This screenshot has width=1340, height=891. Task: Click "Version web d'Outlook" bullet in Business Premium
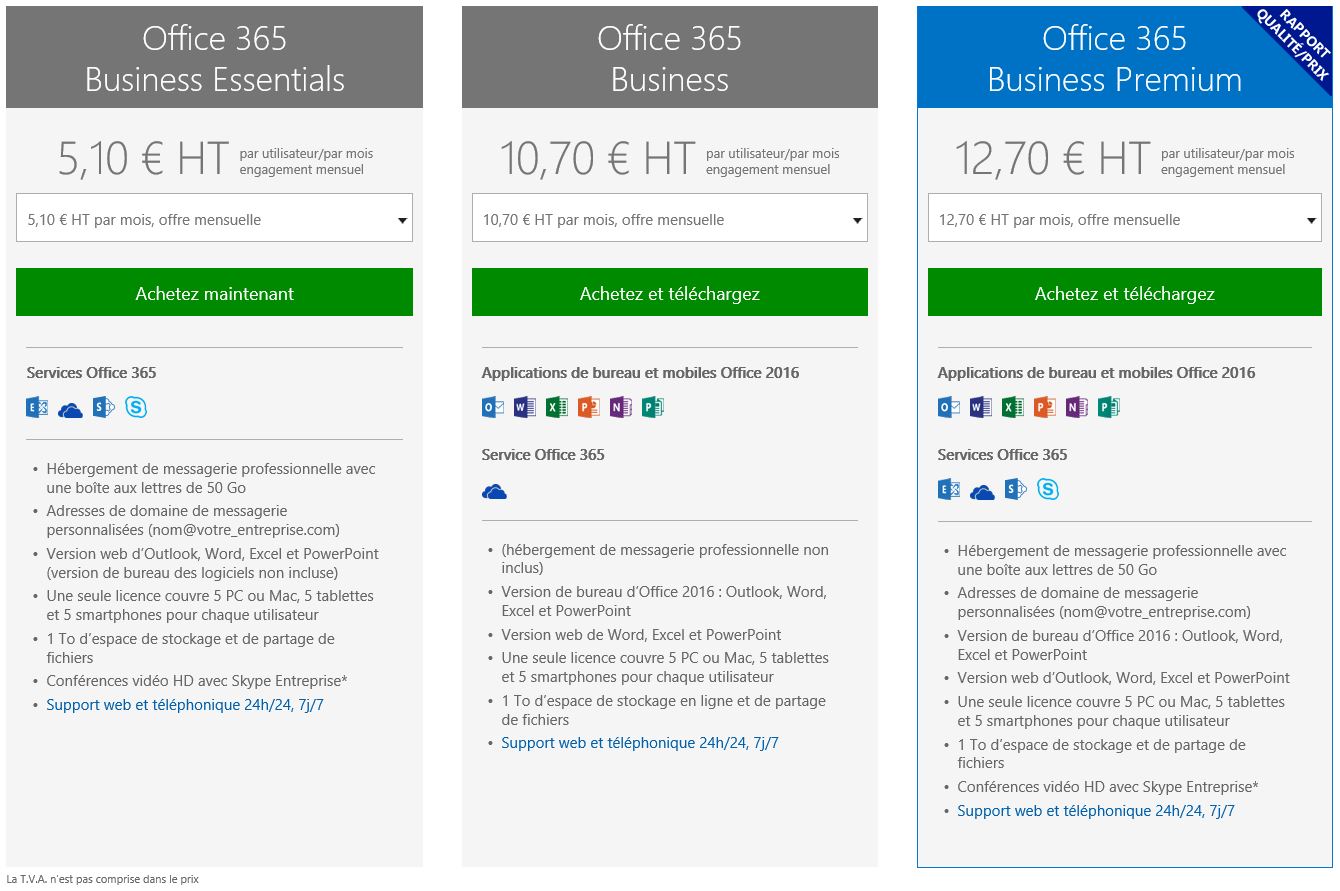coord(1123,678)
